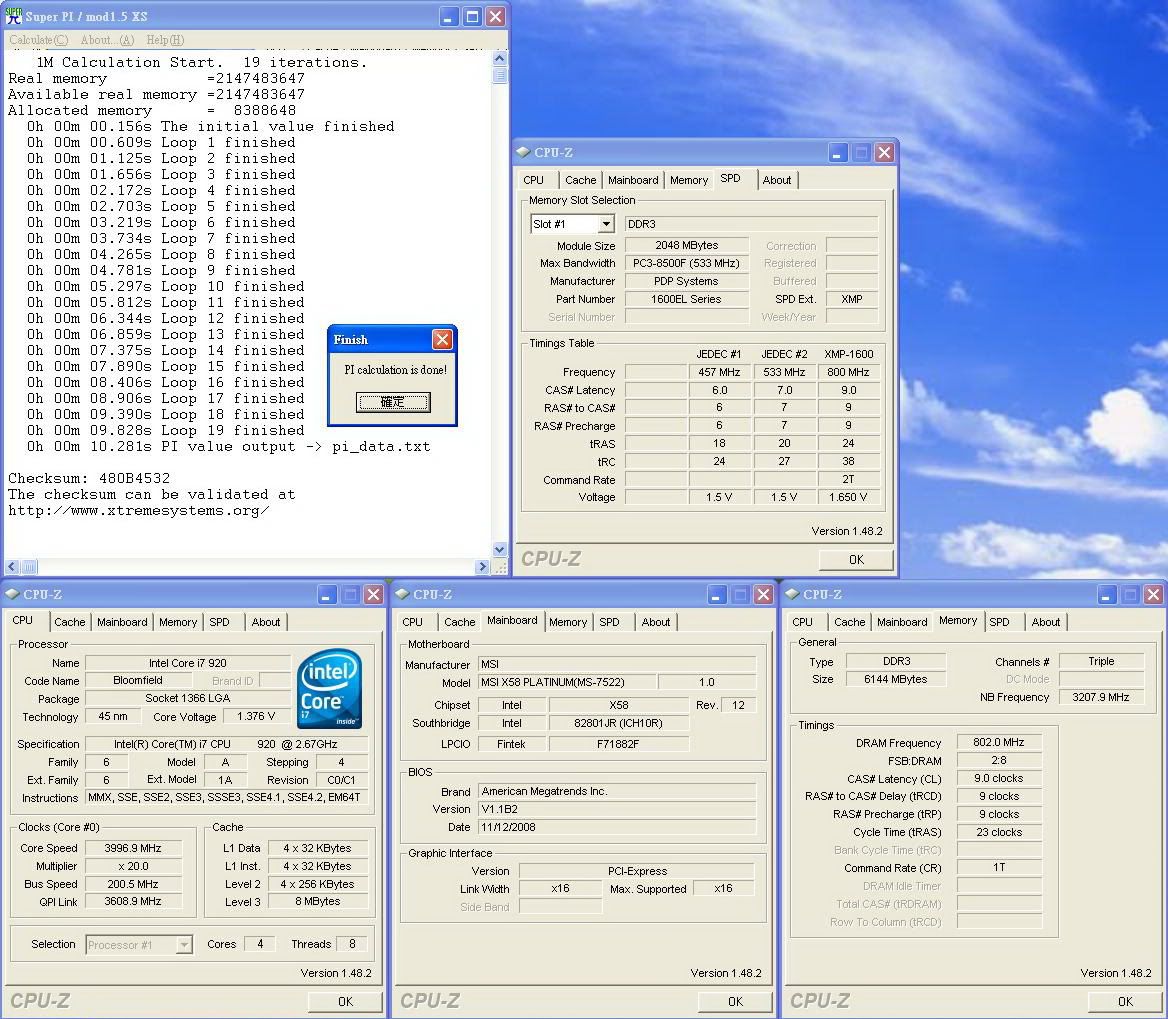This screenshot has width=1168, height=1019.
Task: Click Super PI vertical scrollbar down arrow
Action: pos(500,550)
